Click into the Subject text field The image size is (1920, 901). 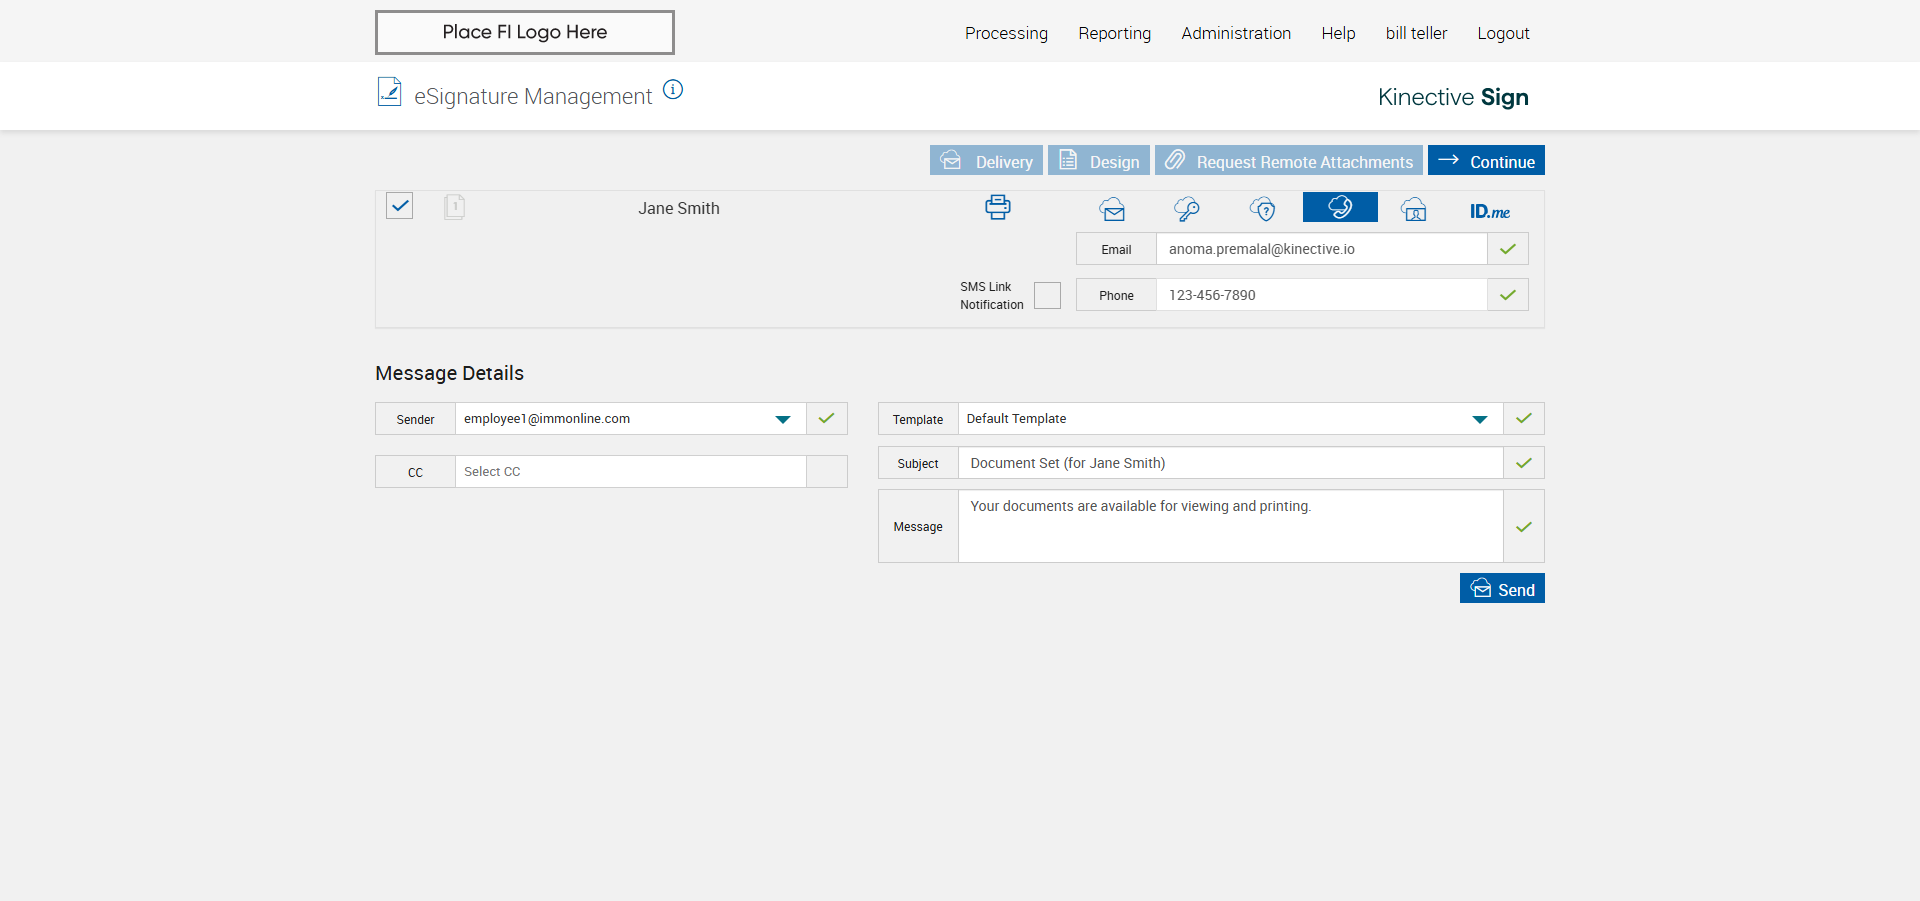1230,463
